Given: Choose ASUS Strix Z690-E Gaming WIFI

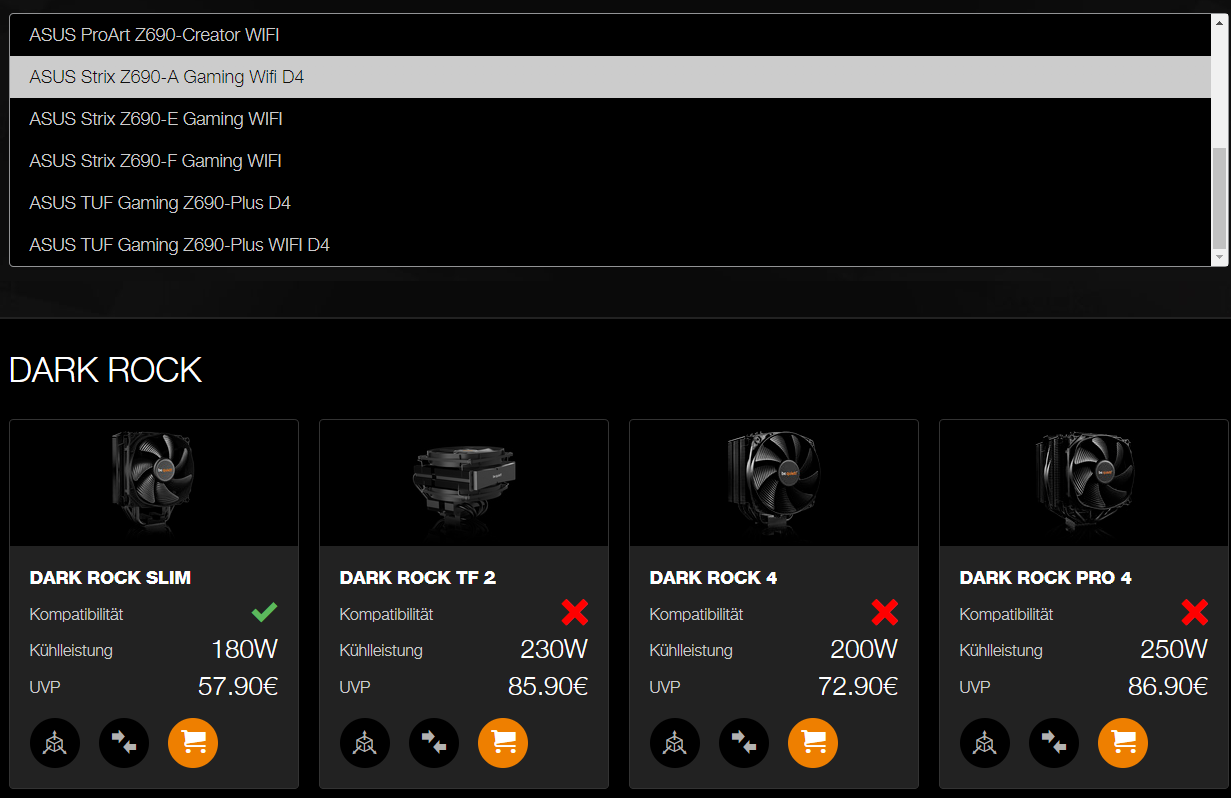Looking at the screenshot, I should (610, 119).
